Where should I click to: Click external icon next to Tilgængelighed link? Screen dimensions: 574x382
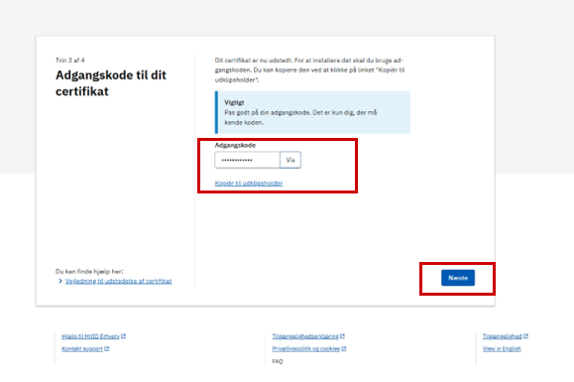pyautogui.click(x=526, y=336)
